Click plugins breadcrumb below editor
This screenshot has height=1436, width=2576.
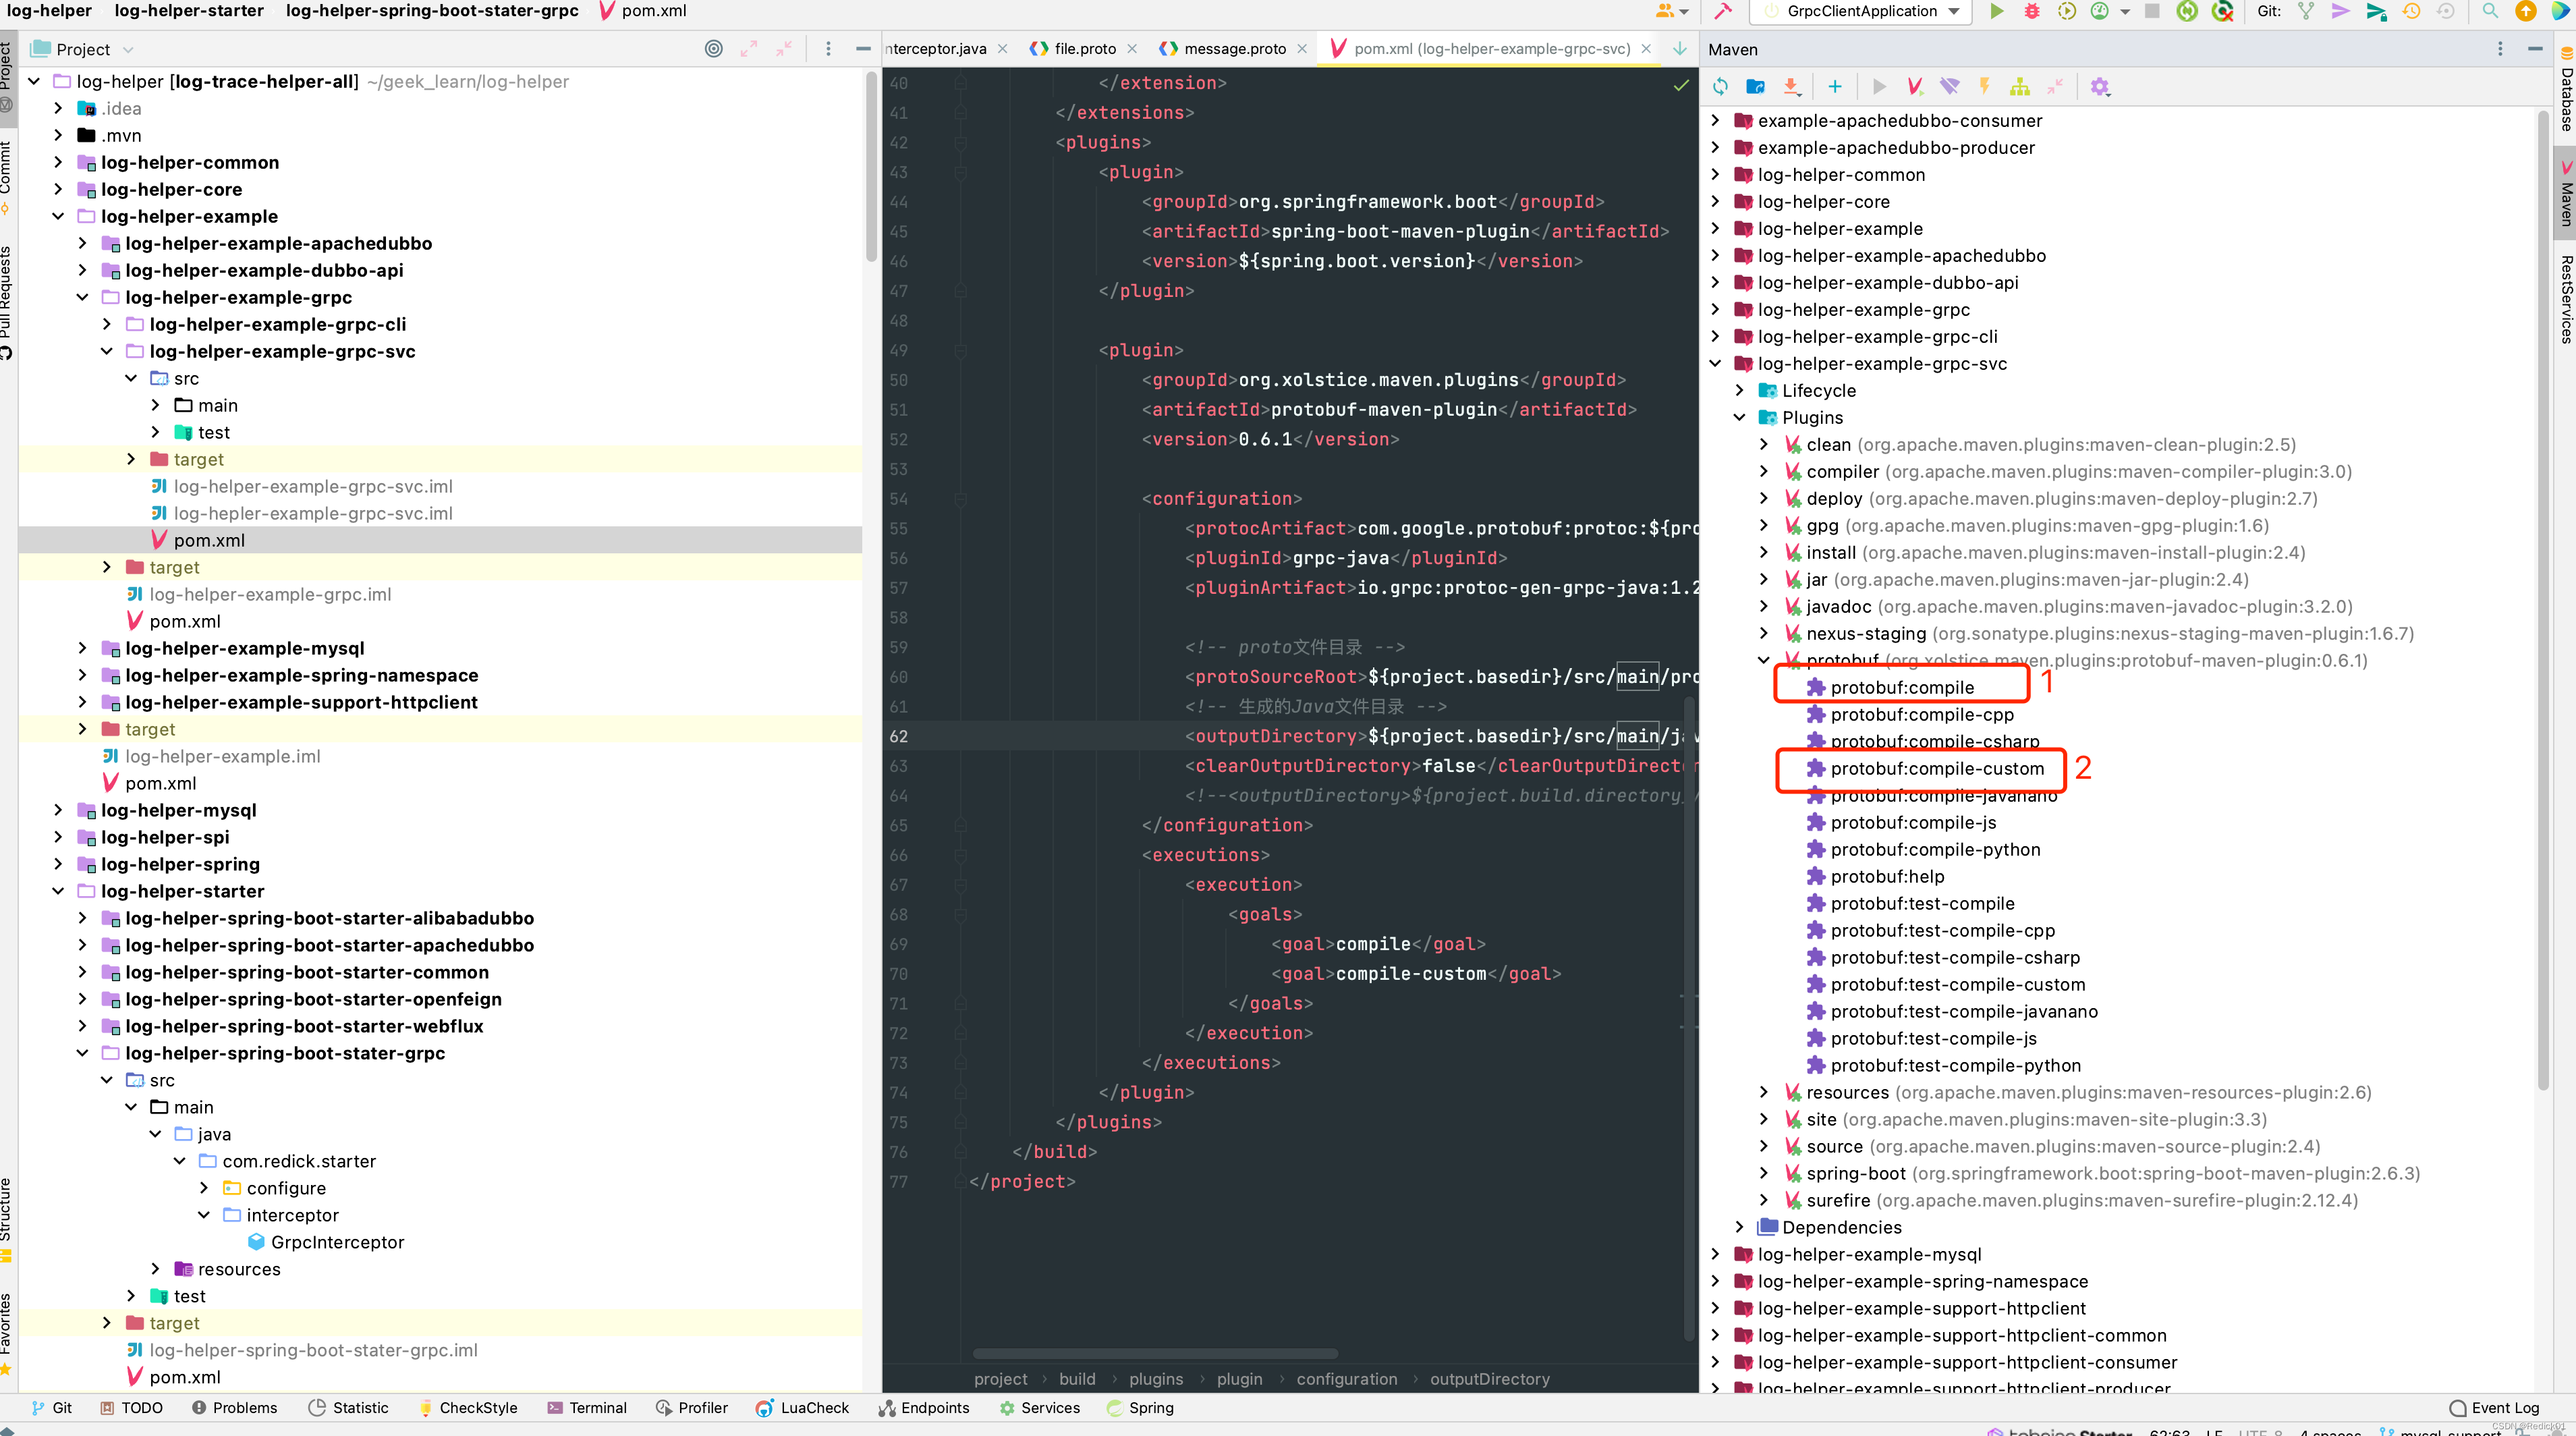click(1156, 1379)
